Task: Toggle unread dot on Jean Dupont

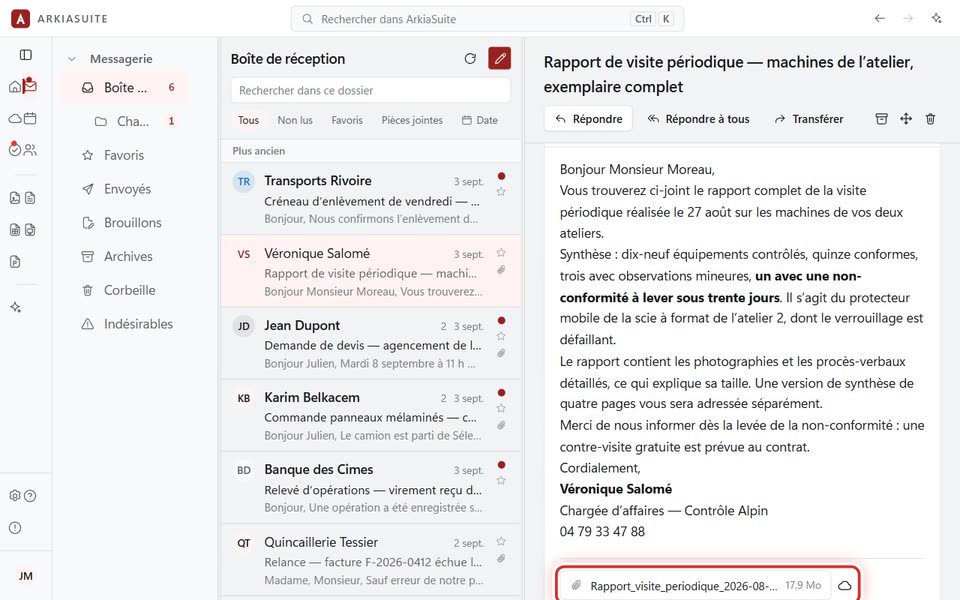Action: pyautogui.click(x=501, y=320)
